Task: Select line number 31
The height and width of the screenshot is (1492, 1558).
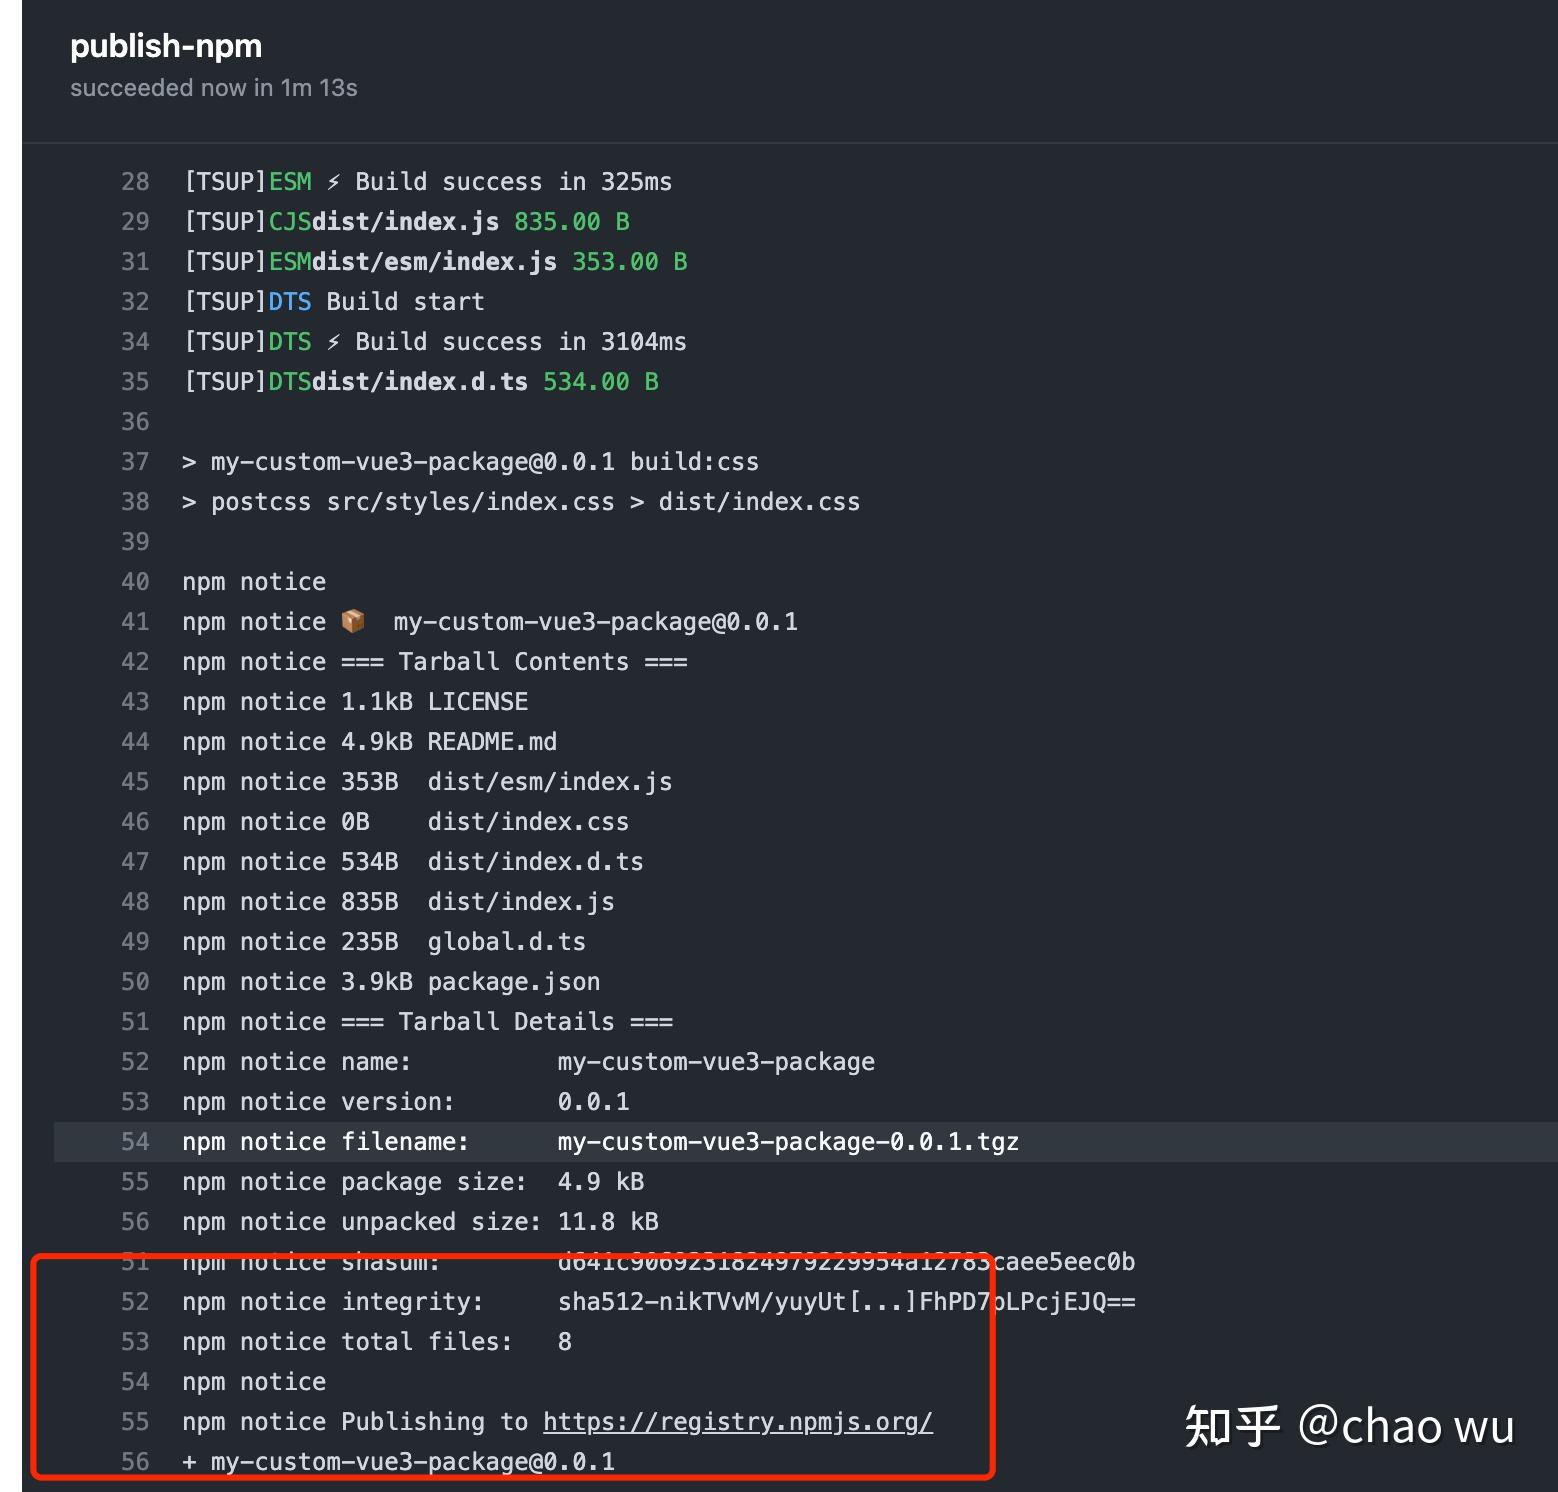Action: (135, 262)
